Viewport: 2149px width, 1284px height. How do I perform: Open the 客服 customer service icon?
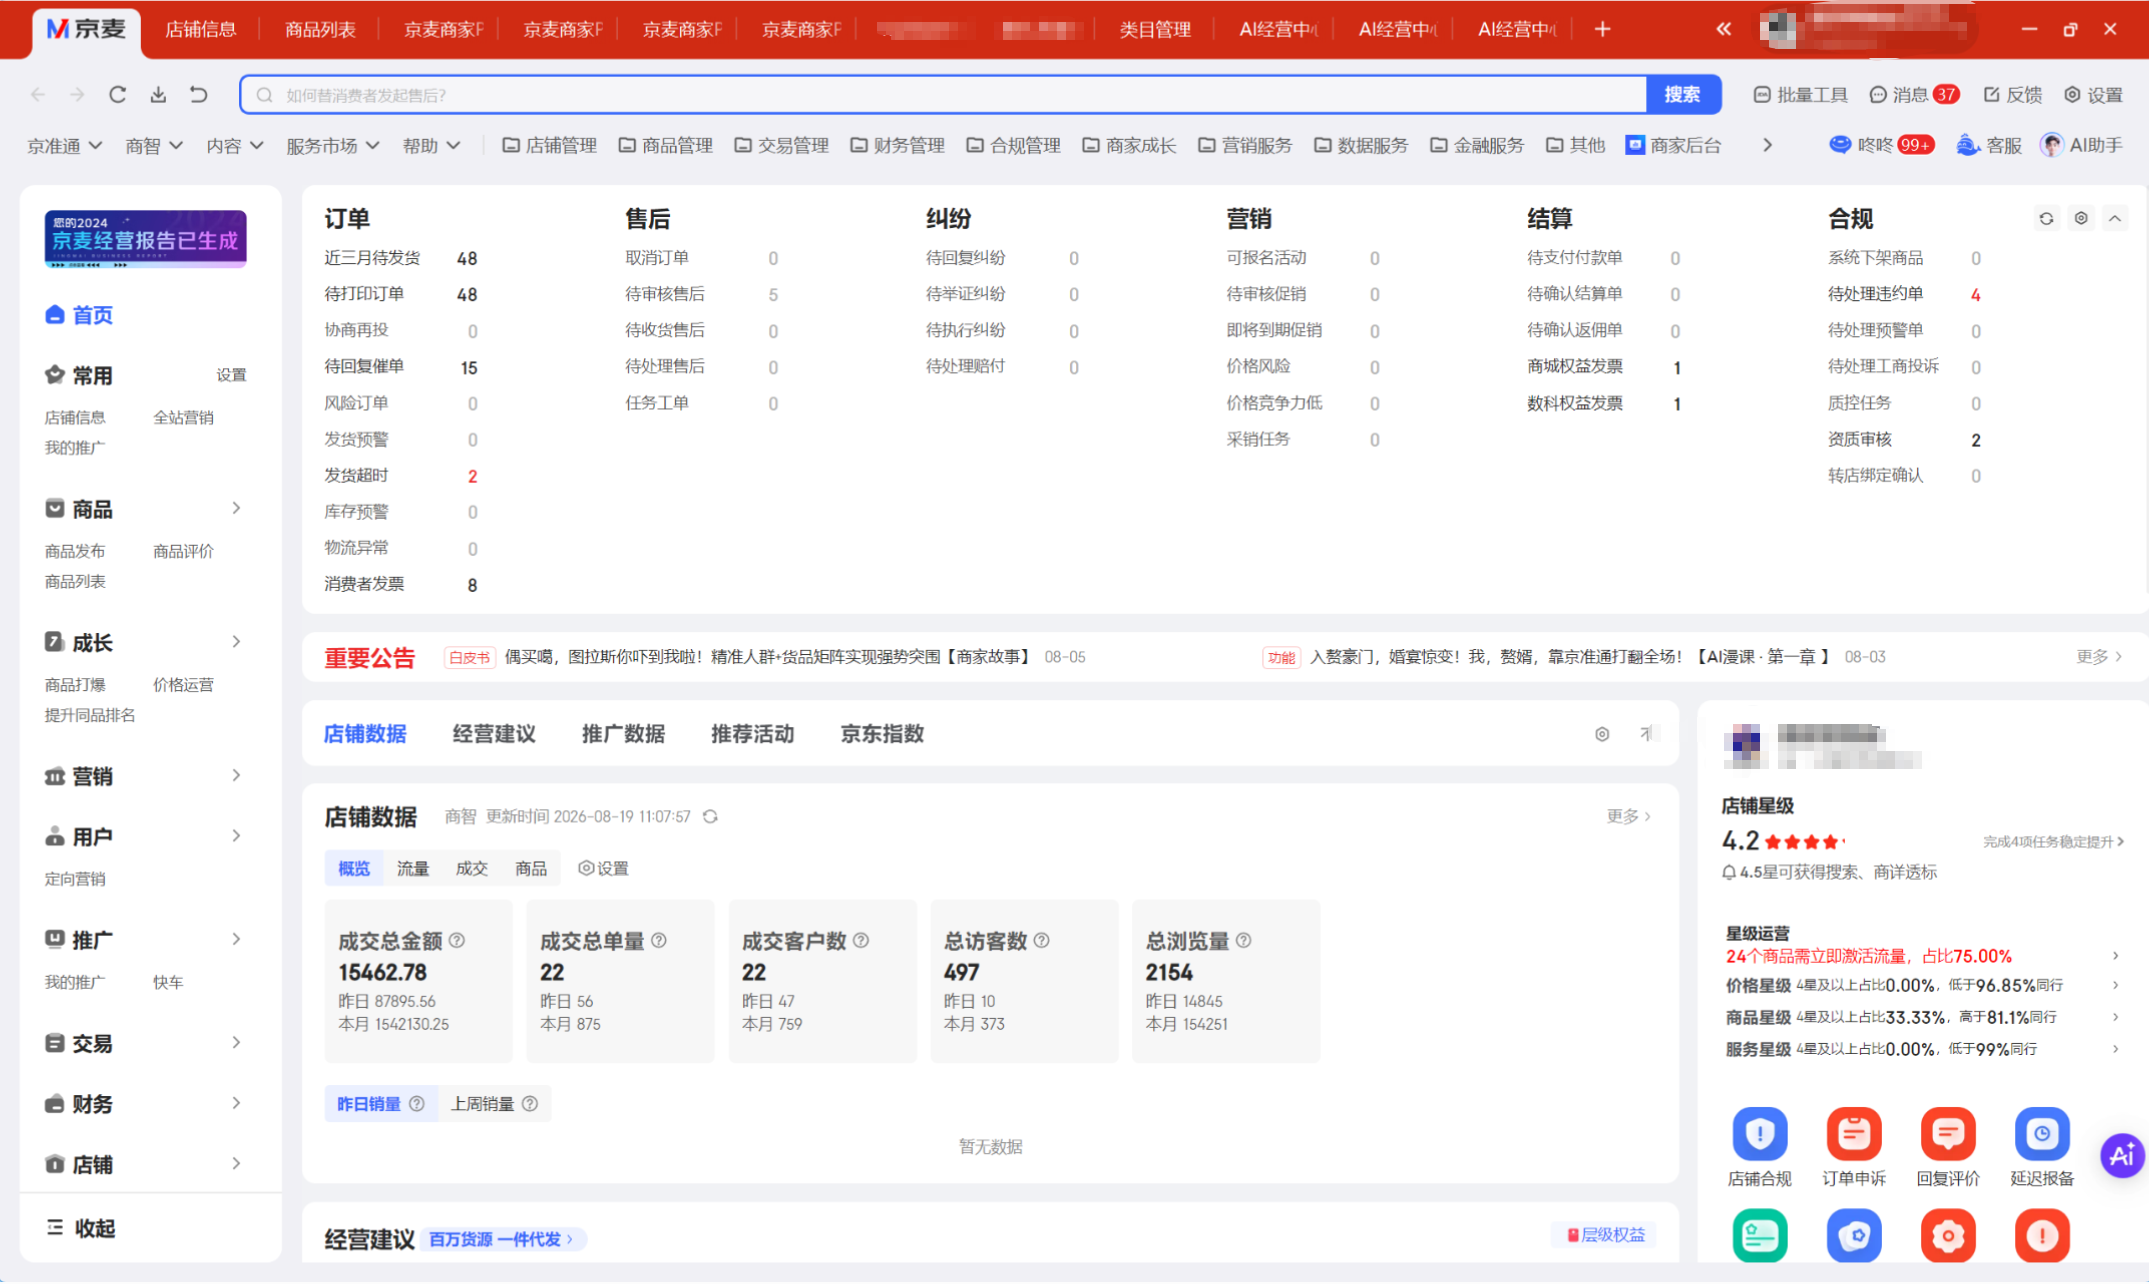click(1988, 145)
